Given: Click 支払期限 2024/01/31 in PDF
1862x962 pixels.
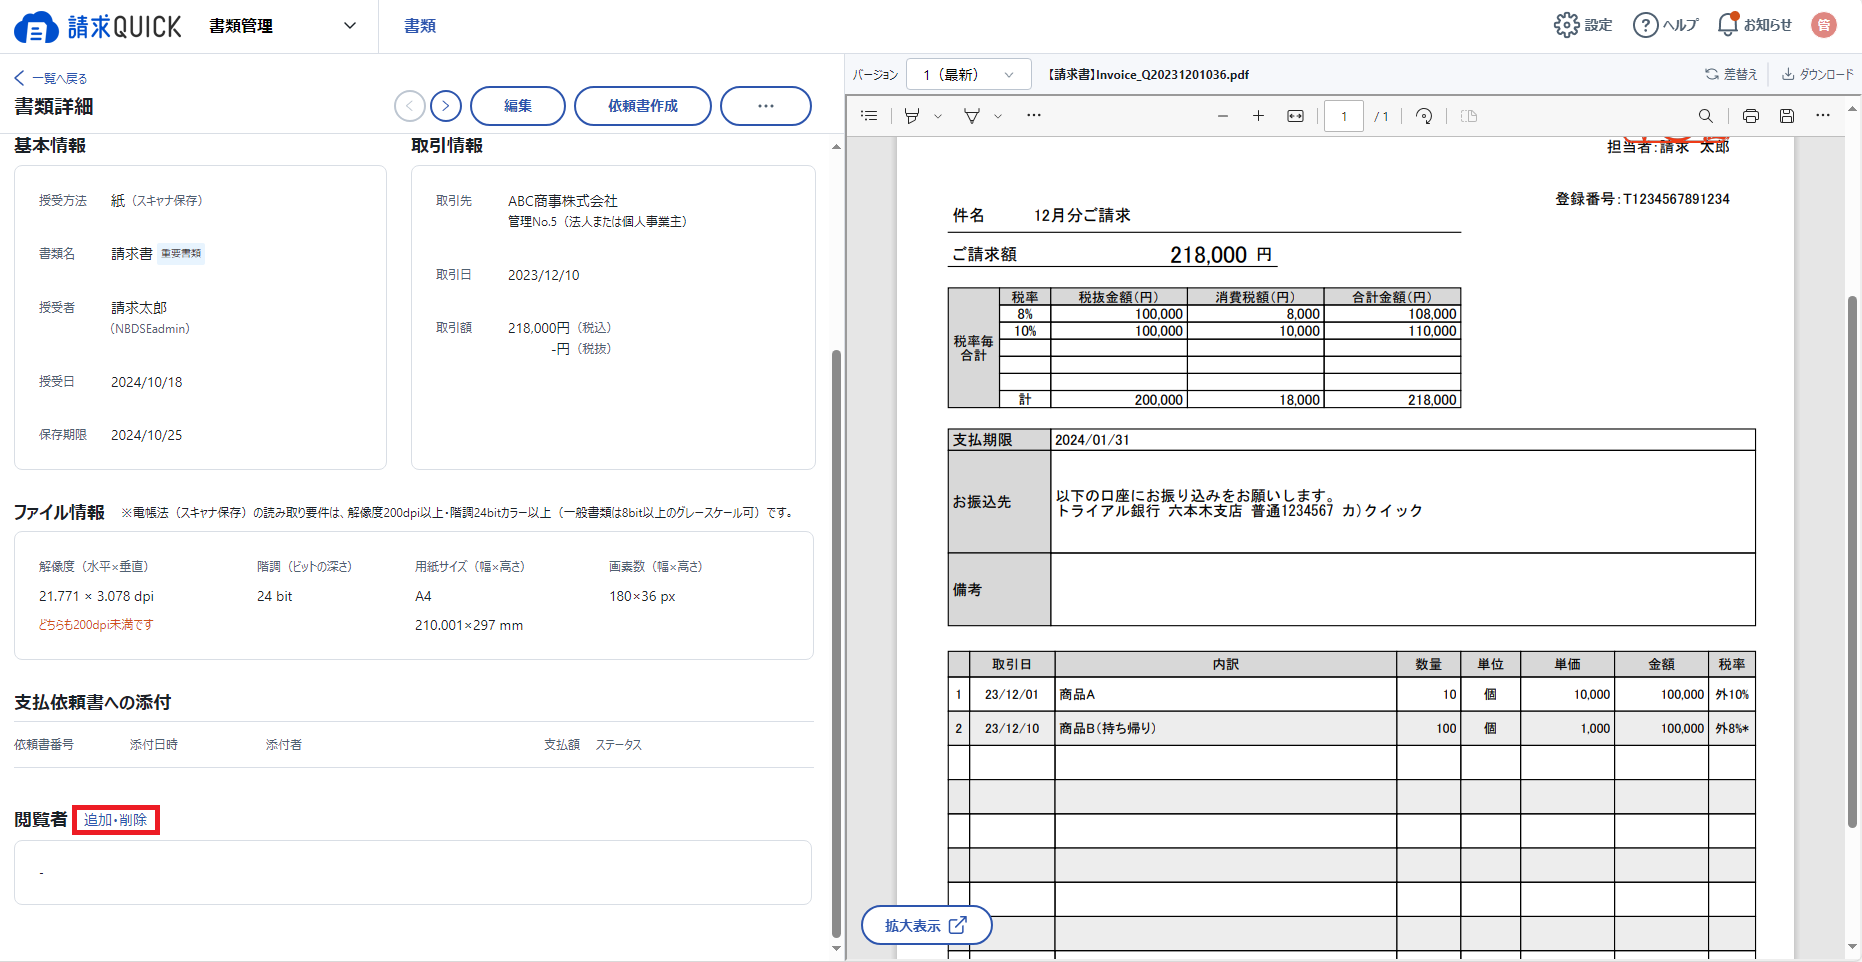Looking at the screenshot, I should [1351, 440].
